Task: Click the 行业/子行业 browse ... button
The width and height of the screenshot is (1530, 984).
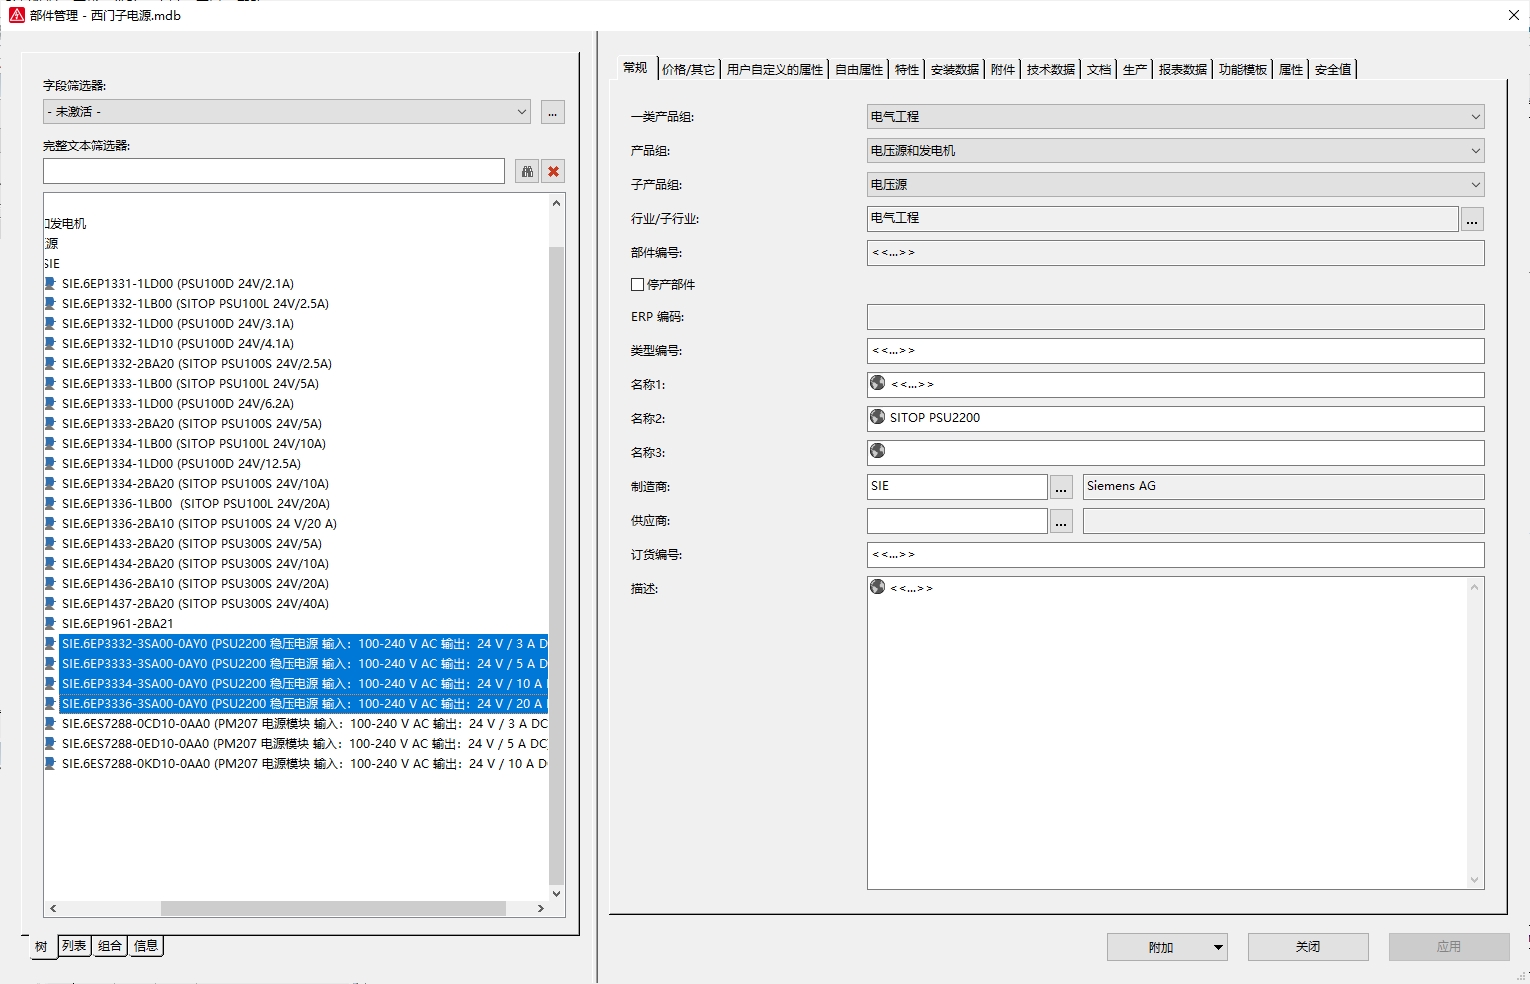Action: pos(1472,219)
